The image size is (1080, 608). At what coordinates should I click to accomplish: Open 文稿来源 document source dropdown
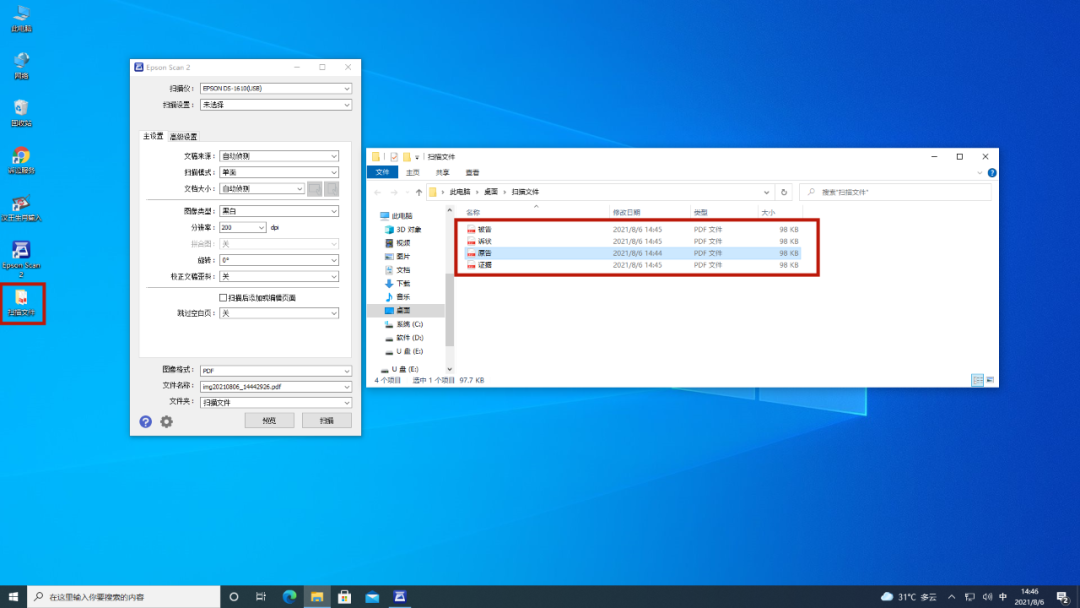pos(279,156)
